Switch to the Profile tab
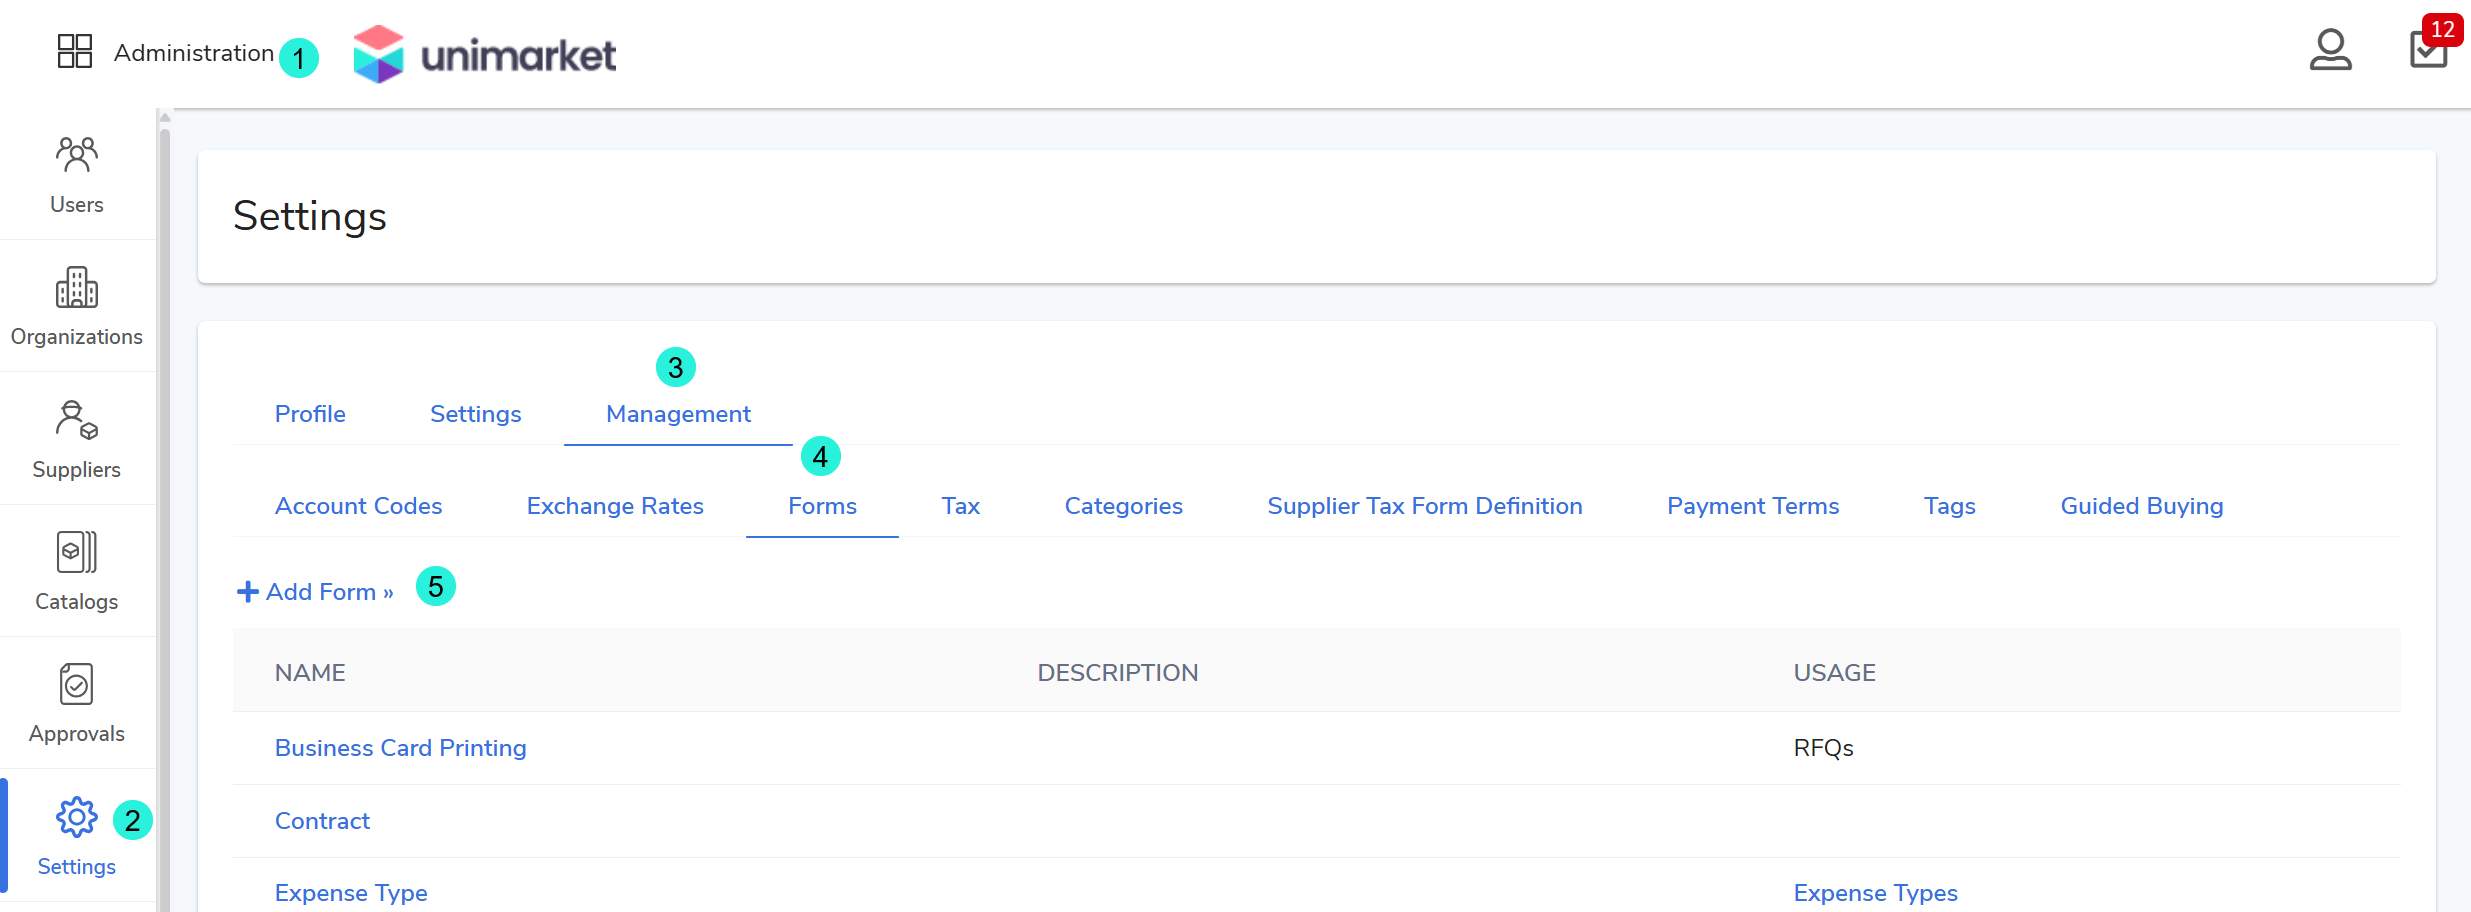Image resolution: width=2471 pixels, height=912 pixels. [x=310, y=414]
